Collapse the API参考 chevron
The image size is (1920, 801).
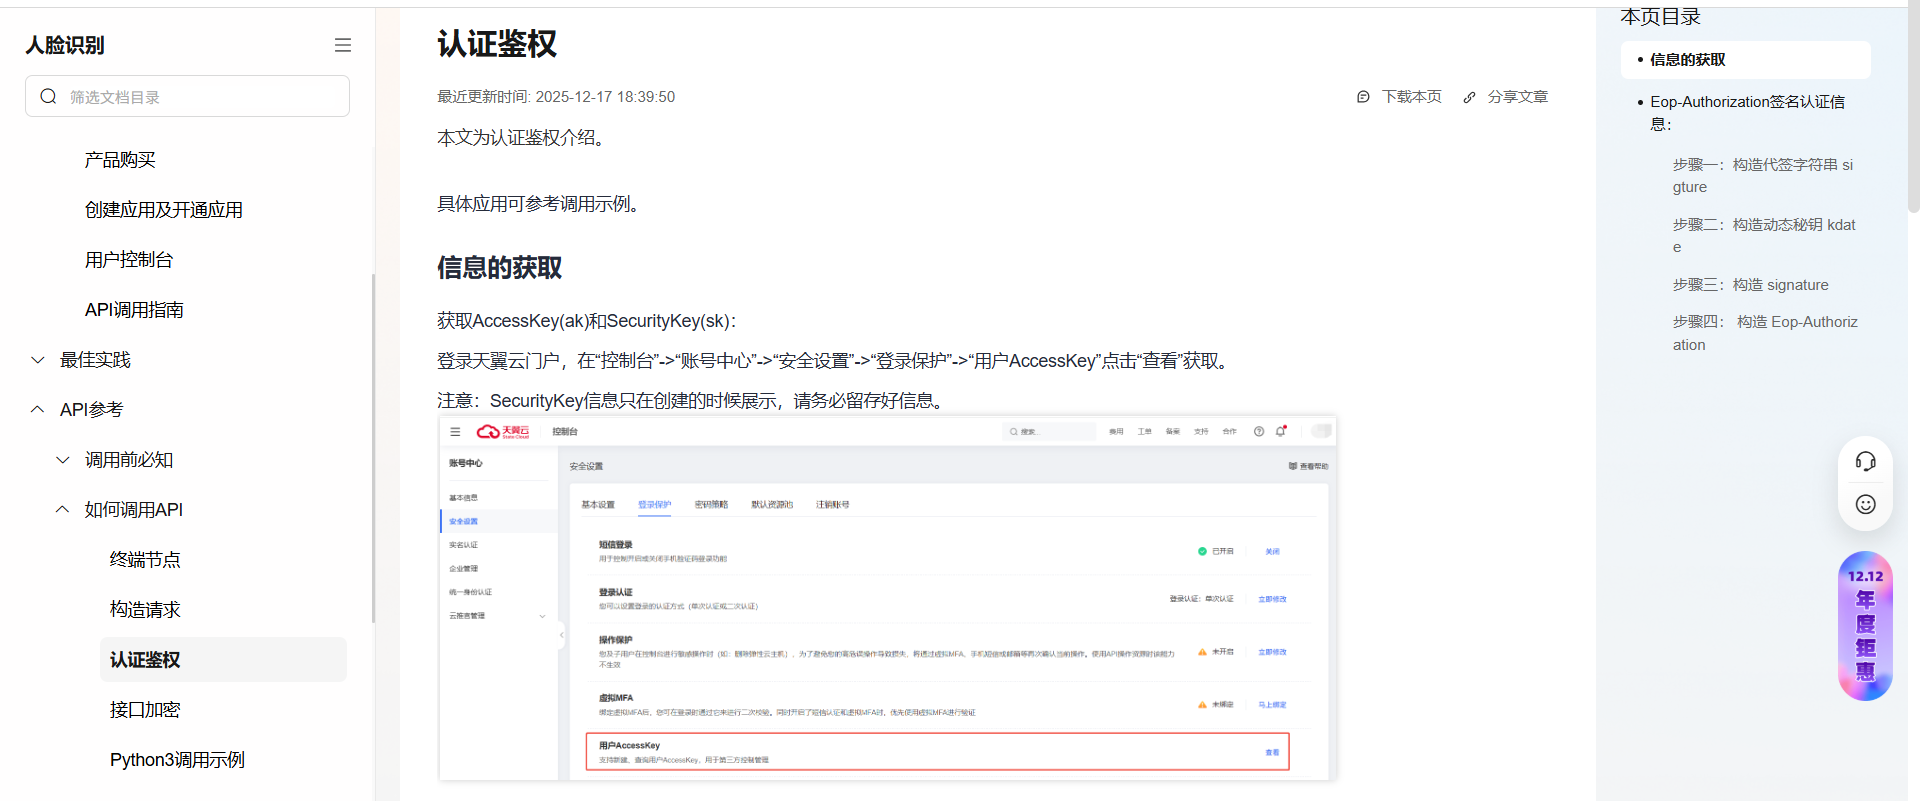pyautogui.click(x=38, y=410)
